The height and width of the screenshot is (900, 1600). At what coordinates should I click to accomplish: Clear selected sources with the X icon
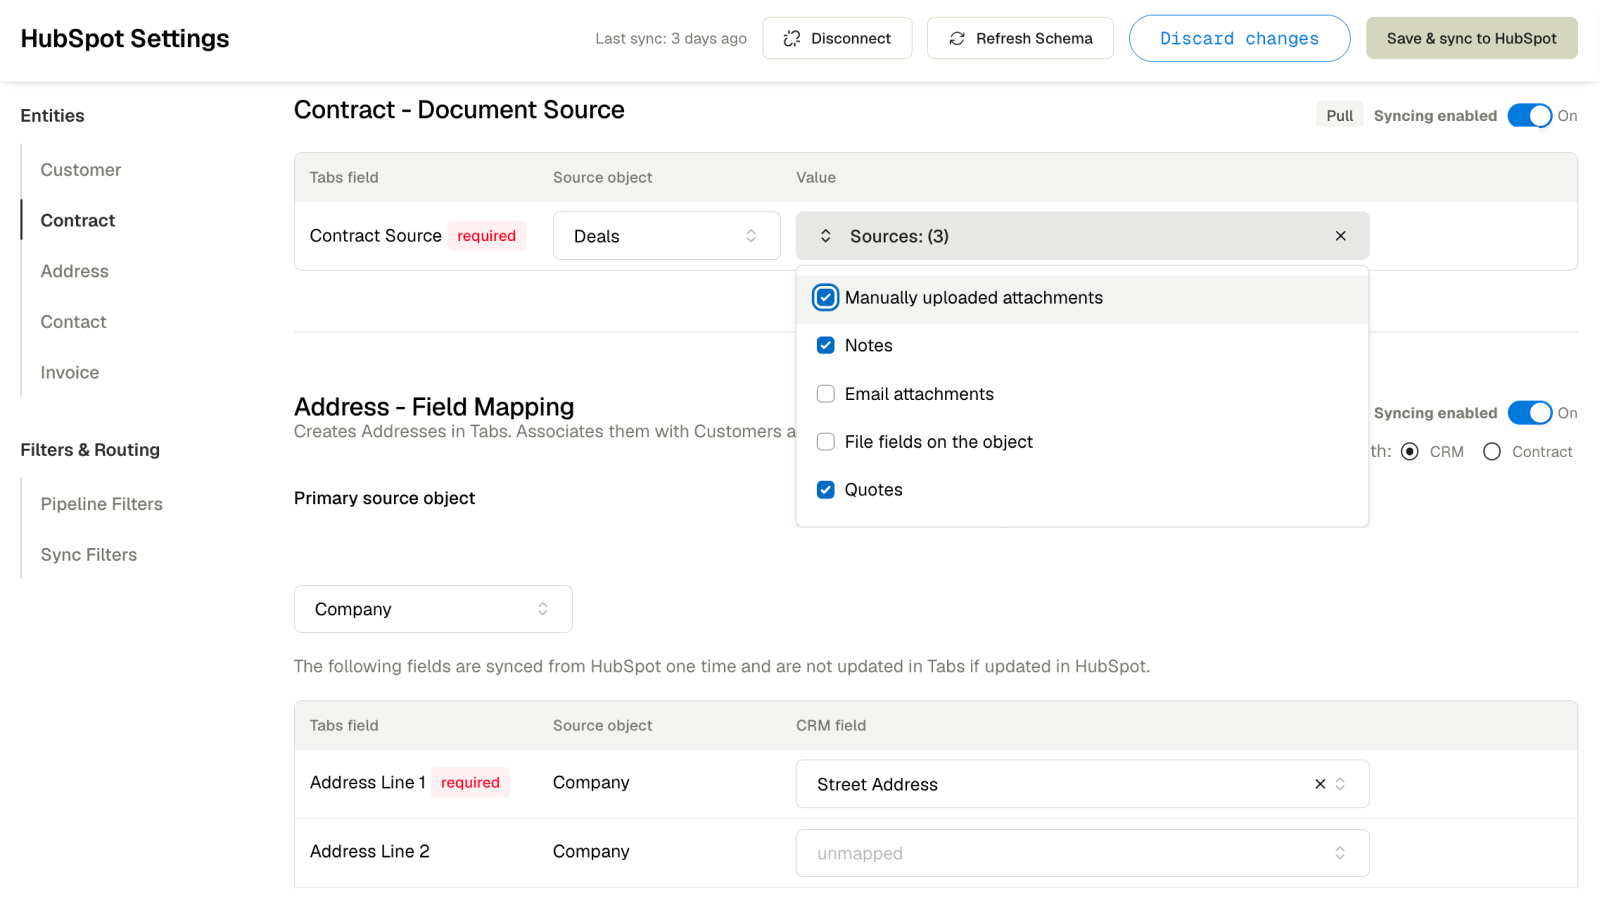coord(1341,236)
